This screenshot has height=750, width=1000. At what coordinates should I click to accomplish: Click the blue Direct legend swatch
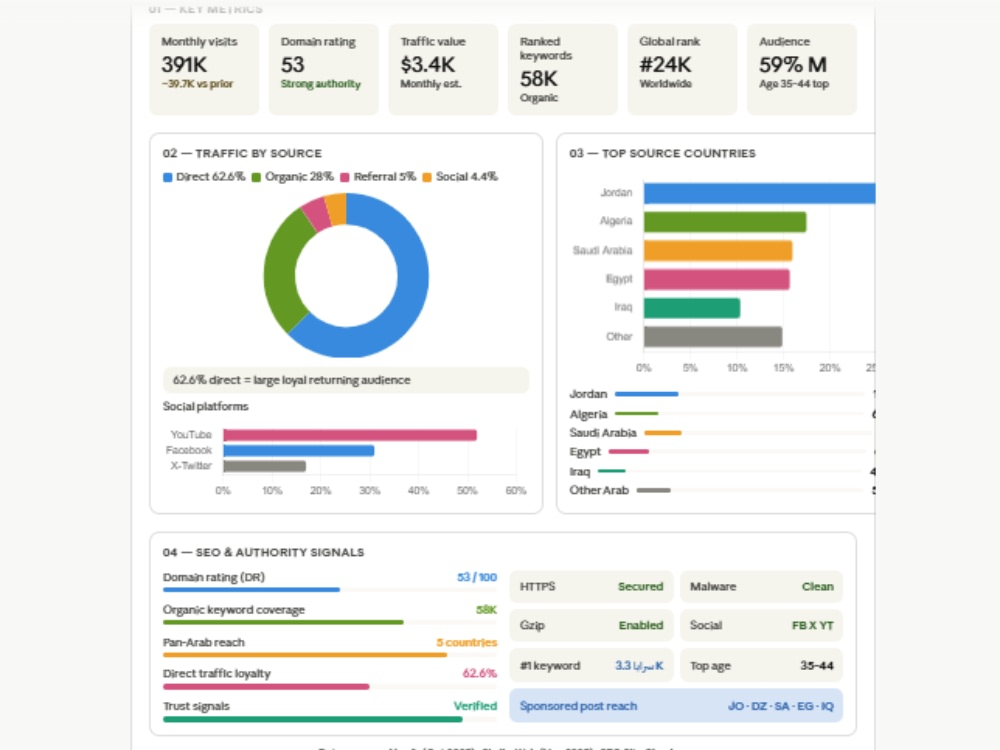click(168, 177)
